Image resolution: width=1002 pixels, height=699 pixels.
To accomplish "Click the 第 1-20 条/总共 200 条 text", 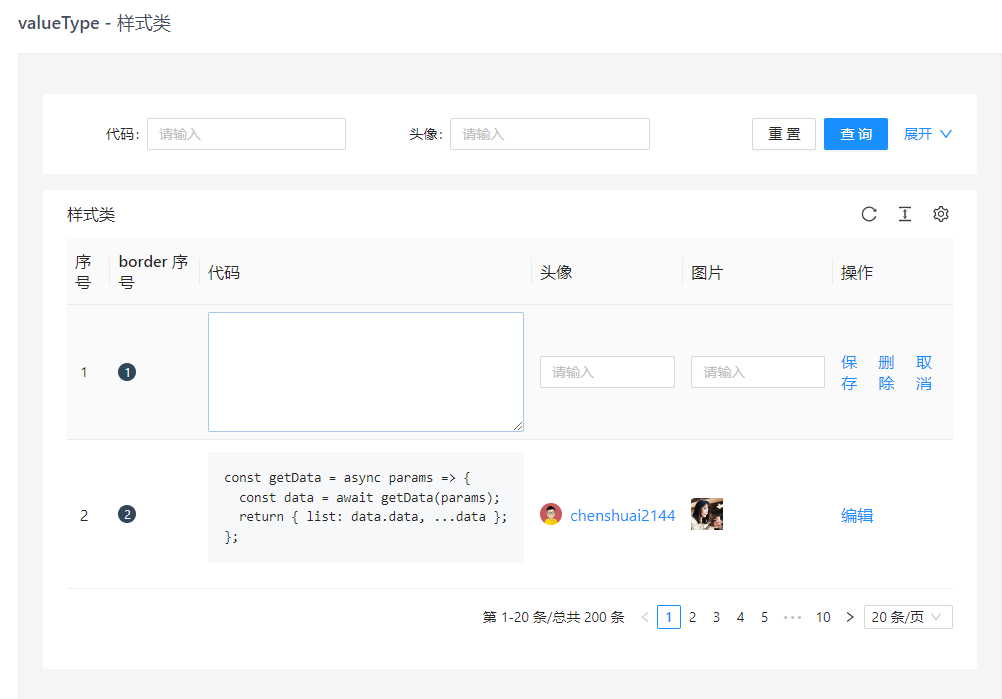I will pyautogui.click(x=553, y=617).
